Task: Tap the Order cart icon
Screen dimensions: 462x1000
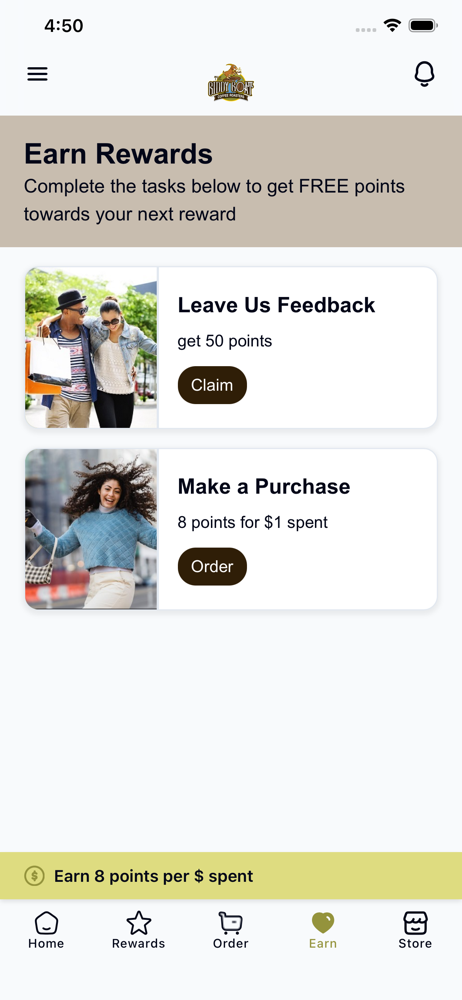Action: [x=230, y=922]
